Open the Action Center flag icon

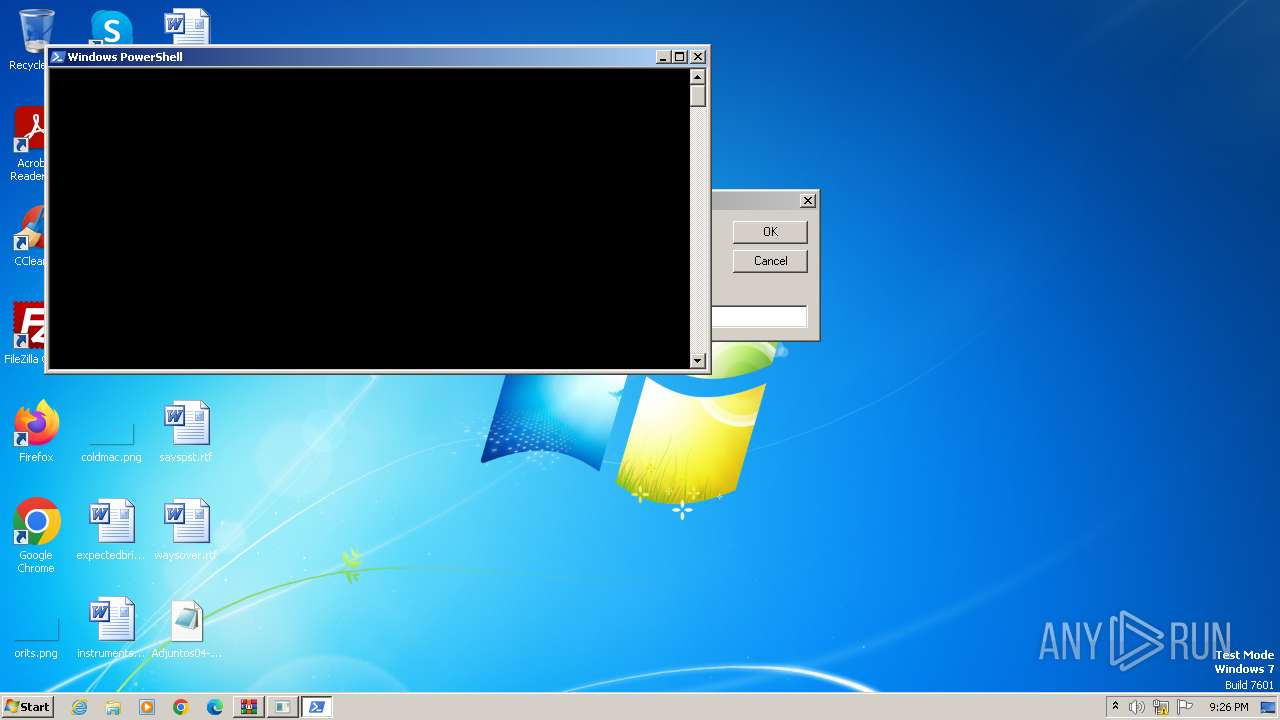(x=1185, y=707)
